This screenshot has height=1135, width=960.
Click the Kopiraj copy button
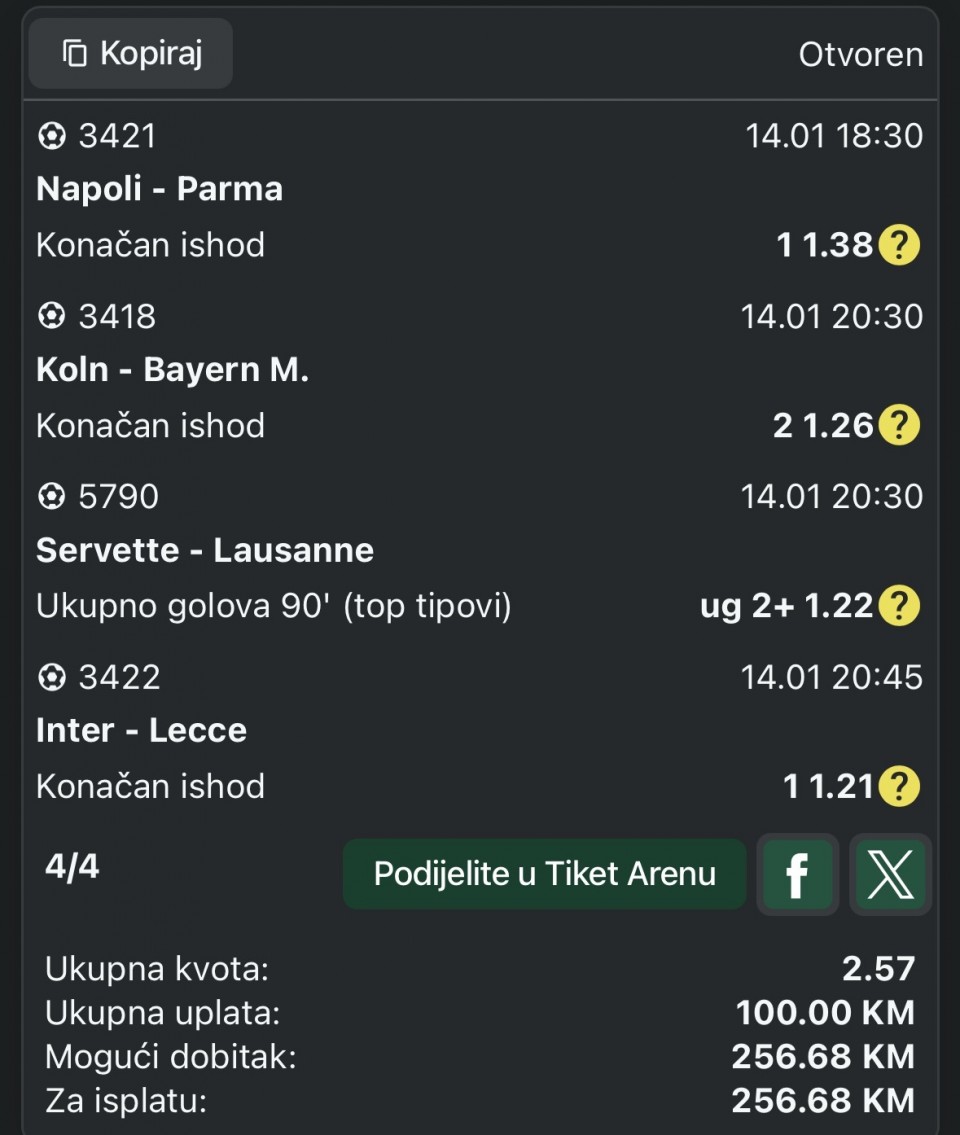(131, 54)
